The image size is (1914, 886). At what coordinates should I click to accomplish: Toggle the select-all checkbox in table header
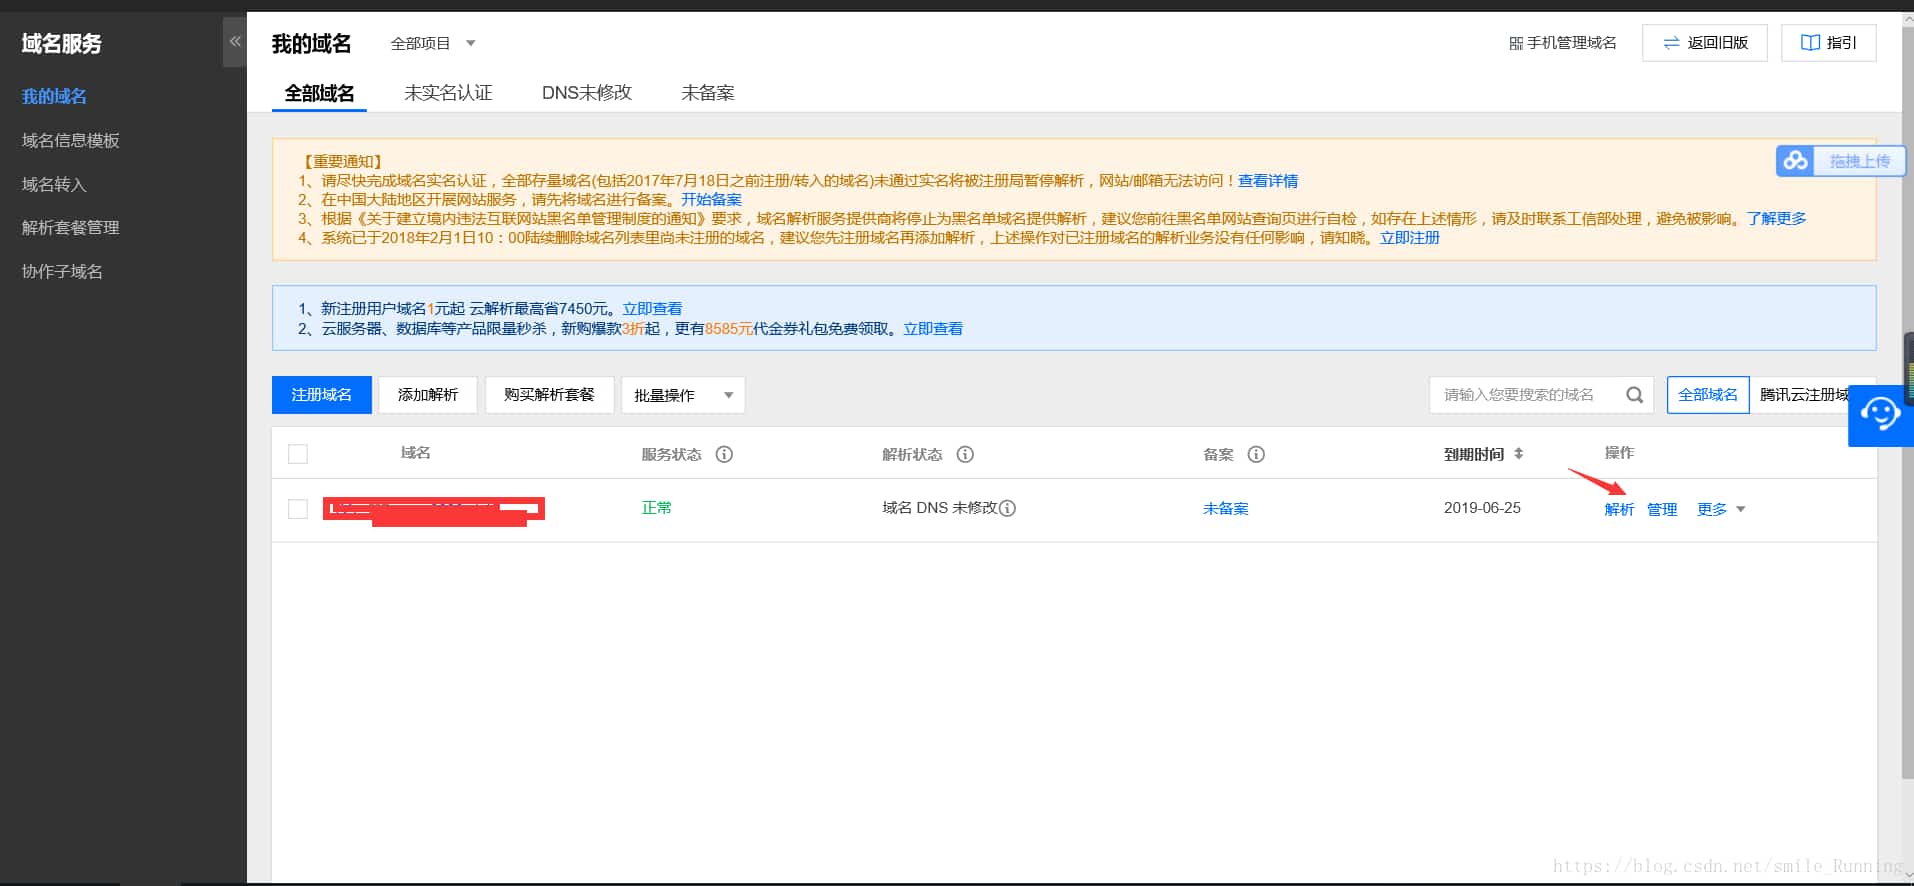coord(298,454)
